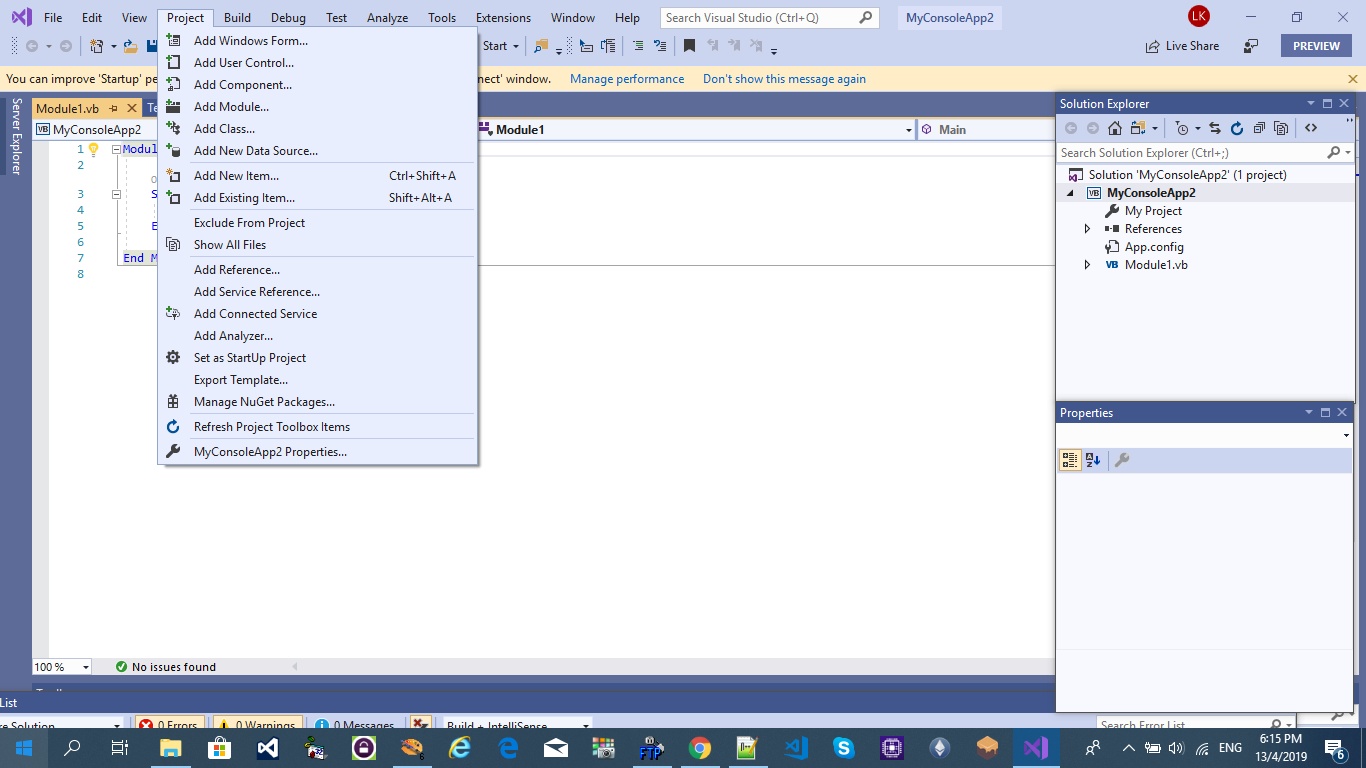Select Set as StartUp Project
Screen dimensions: 1366x768
(318, 358)
